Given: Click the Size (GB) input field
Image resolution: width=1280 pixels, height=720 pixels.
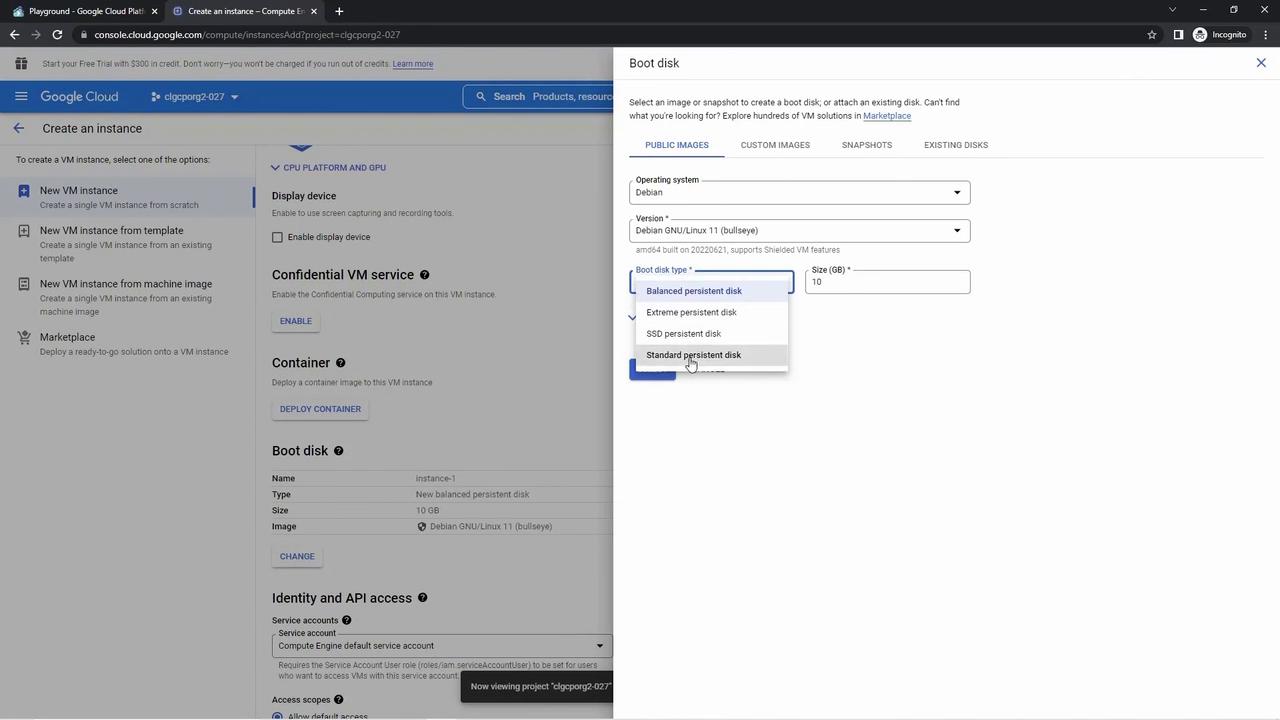Looking at the screenshot, I should tap(888, 282).
